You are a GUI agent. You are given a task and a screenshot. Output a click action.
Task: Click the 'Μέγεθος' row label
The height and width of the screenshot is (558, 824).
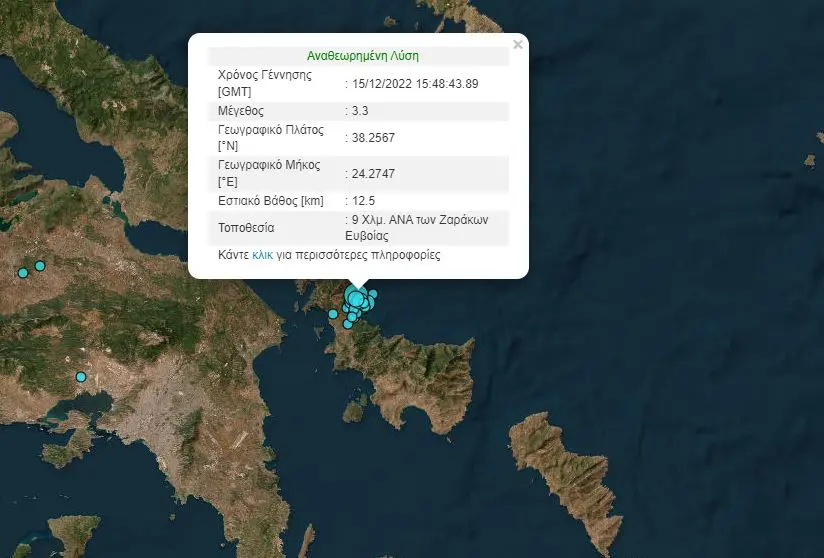pos(241,110)
